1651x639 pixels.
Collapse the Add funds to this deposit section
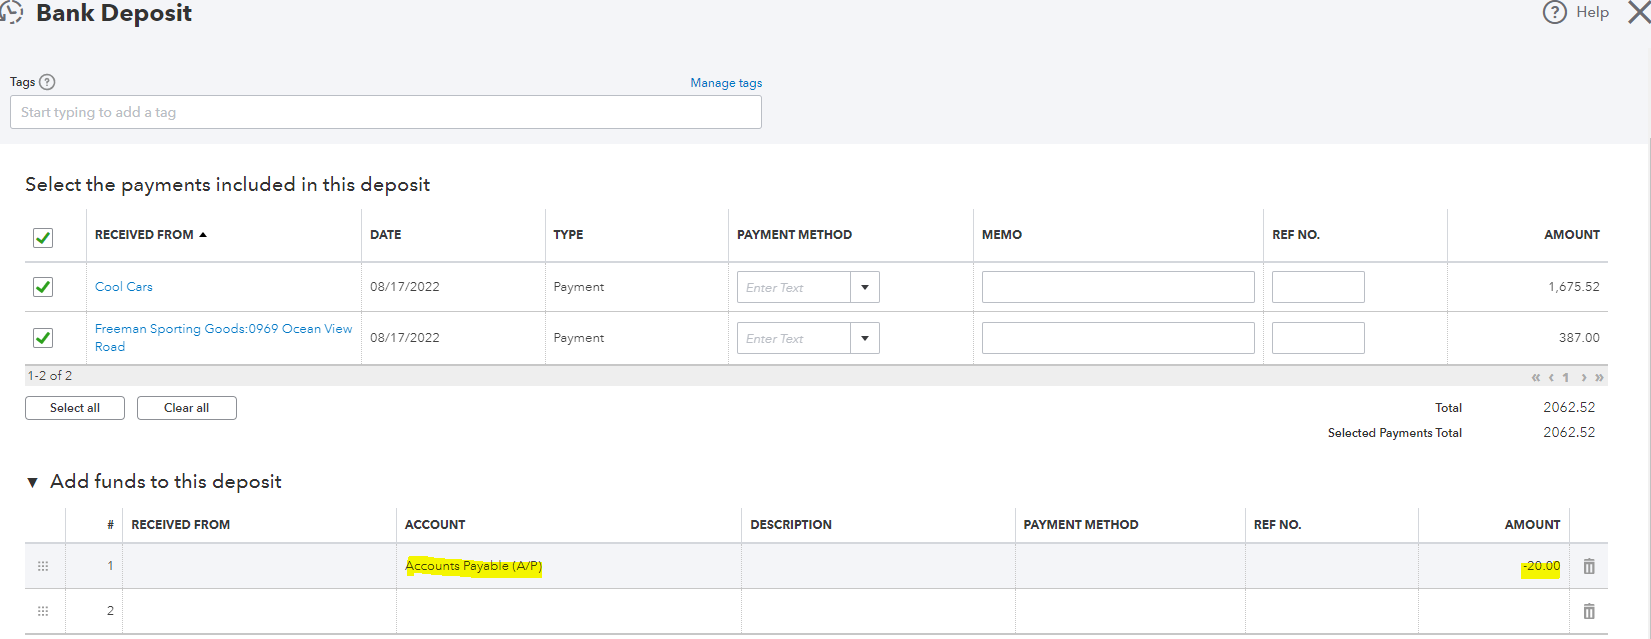coord(32,482)
